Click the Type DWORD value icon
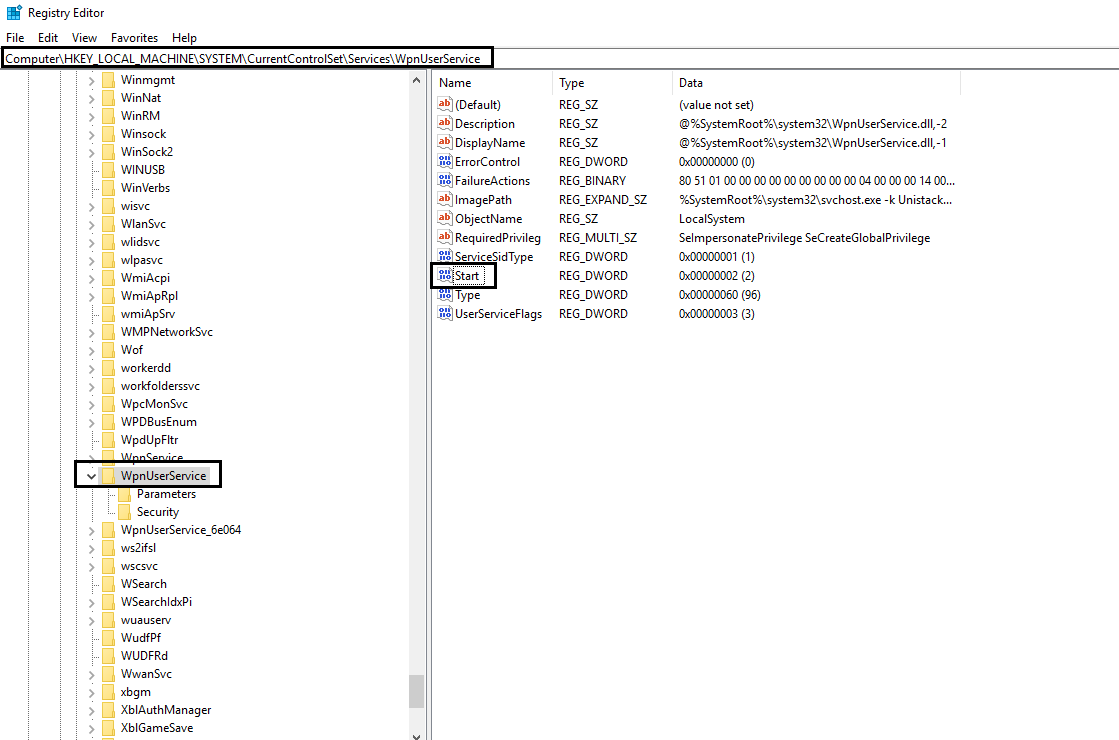1119x740 pixels. coord(445,295)
